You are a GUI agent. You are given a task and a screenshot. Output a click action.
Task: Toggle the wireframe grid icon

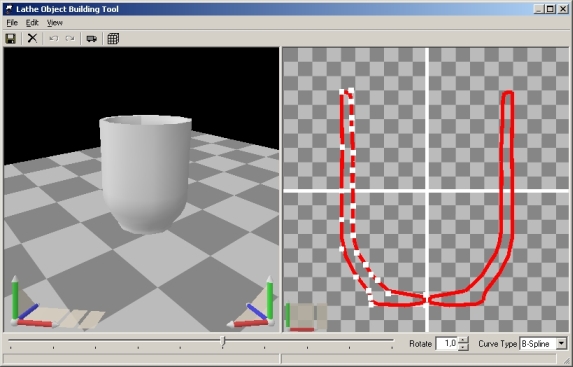pos(113,38)
